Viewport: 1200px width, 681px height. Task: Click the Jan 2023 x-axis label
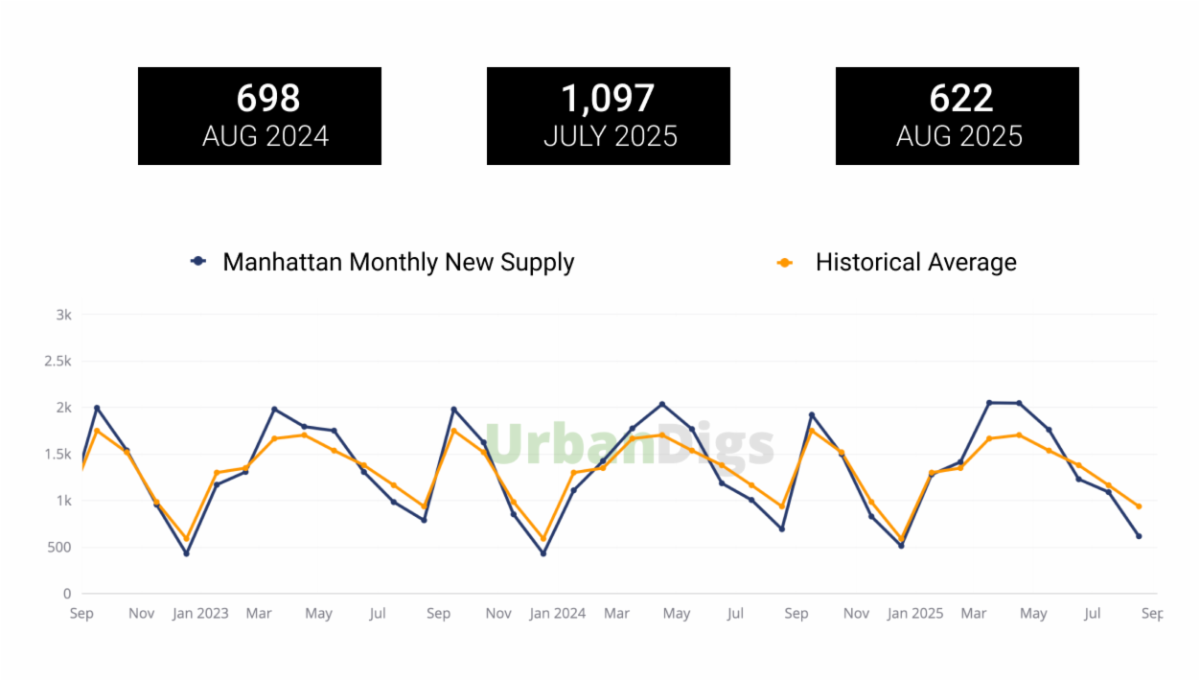point(200,613)
